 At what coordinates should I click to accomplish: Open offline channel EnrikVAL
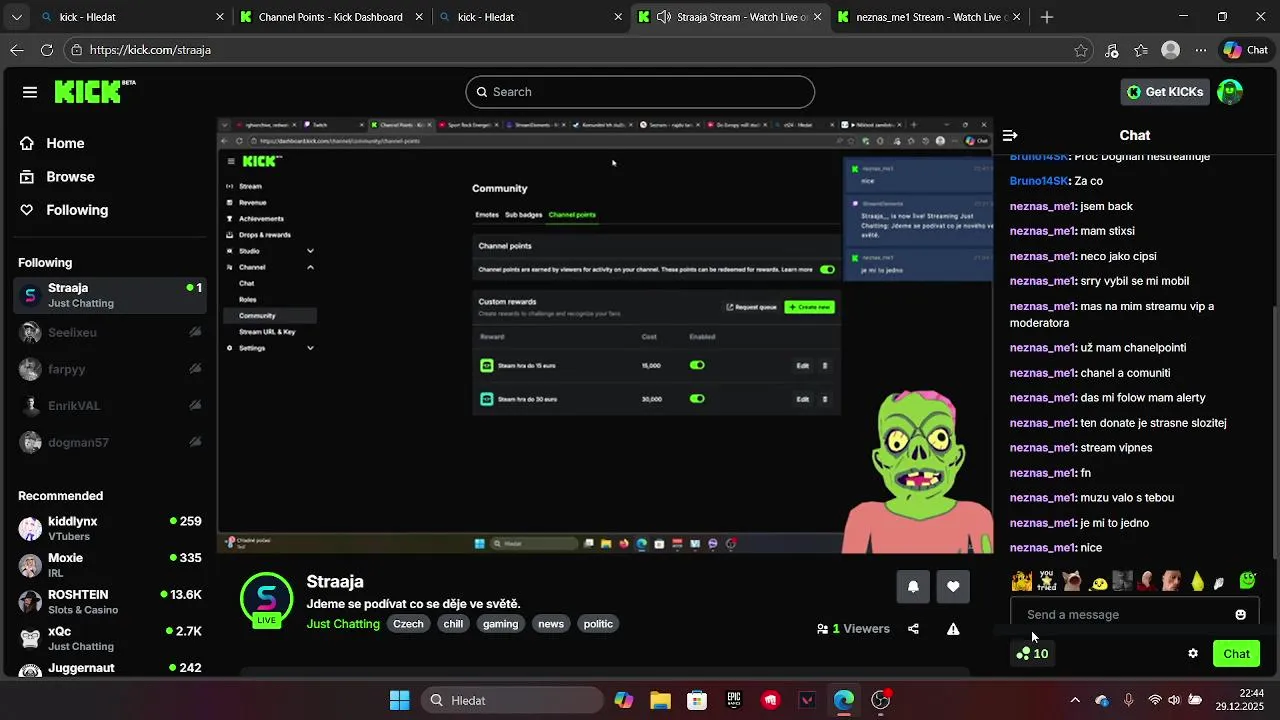pos(110,406)
